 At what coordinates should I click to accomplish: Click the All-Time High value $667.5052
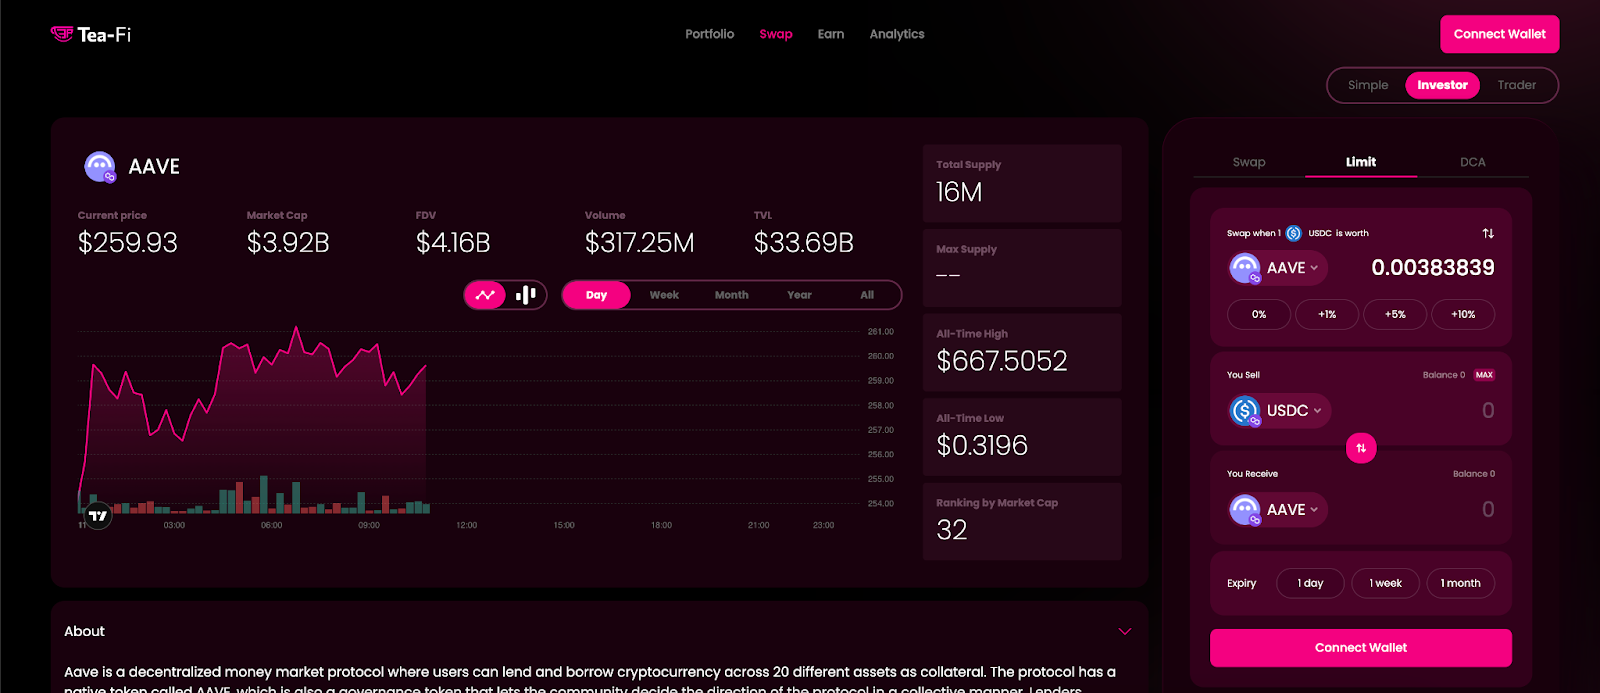pos(1002,361)
